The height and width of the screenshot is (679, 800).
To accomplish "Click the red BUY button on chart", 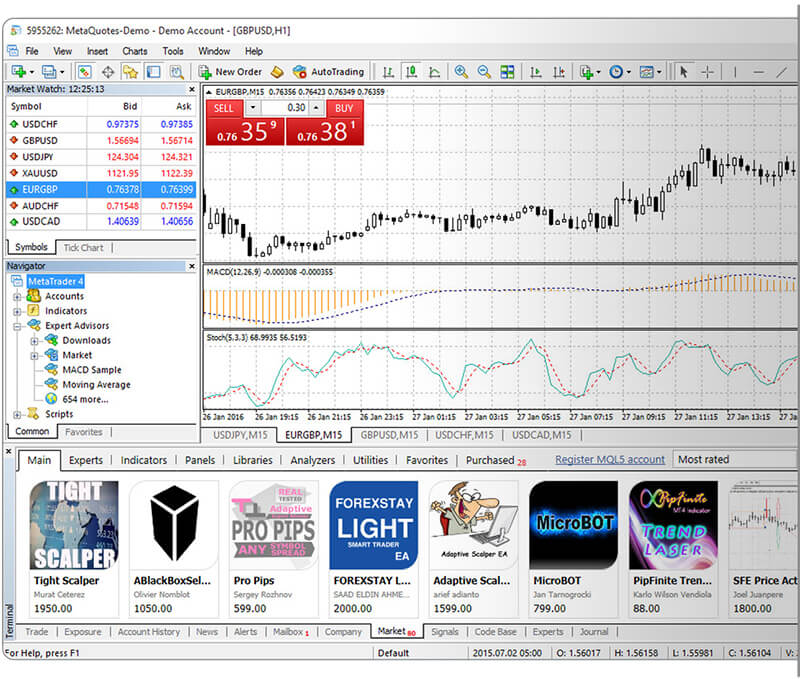I will click(344, 108).
